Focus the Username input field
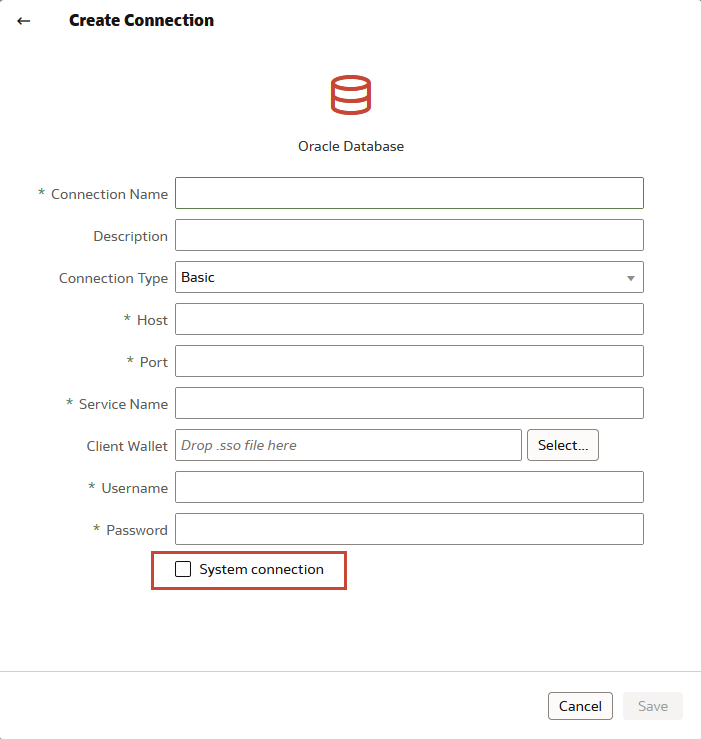The height and width of the screenshot is (739, 701). pyautogui.click(x=409, y=487)
